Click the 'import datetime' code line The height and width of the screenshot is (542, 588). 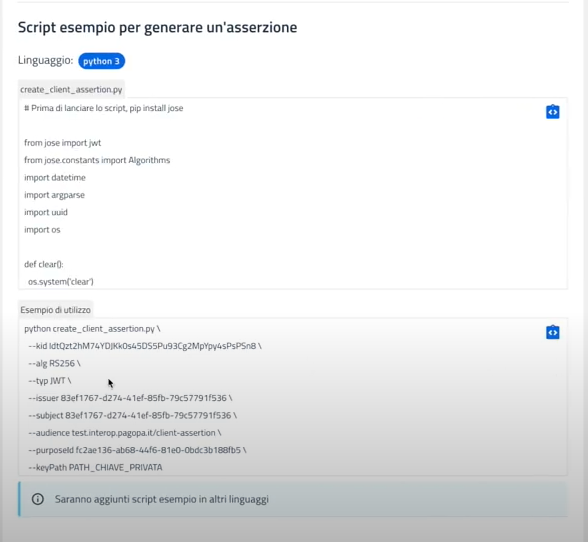point(55,177)
